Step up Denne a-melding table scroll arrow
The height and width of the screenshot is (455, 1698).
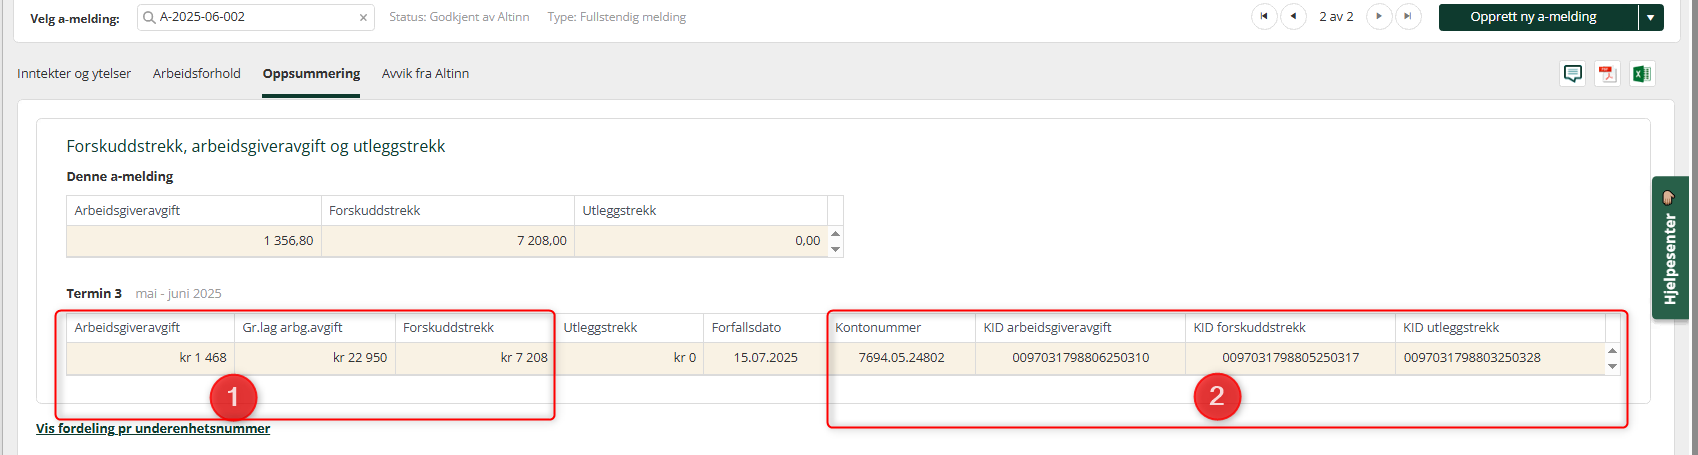[836, 234]
